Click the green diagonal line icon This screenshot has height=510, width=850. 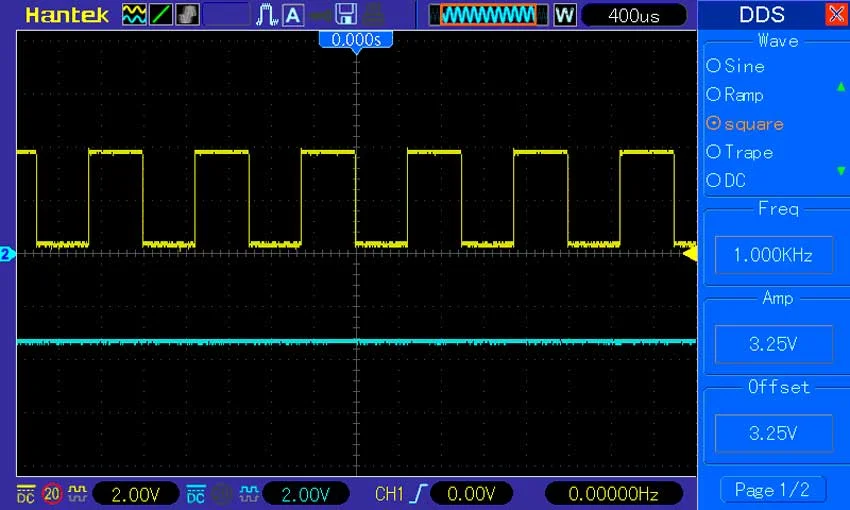pos(161,14)
